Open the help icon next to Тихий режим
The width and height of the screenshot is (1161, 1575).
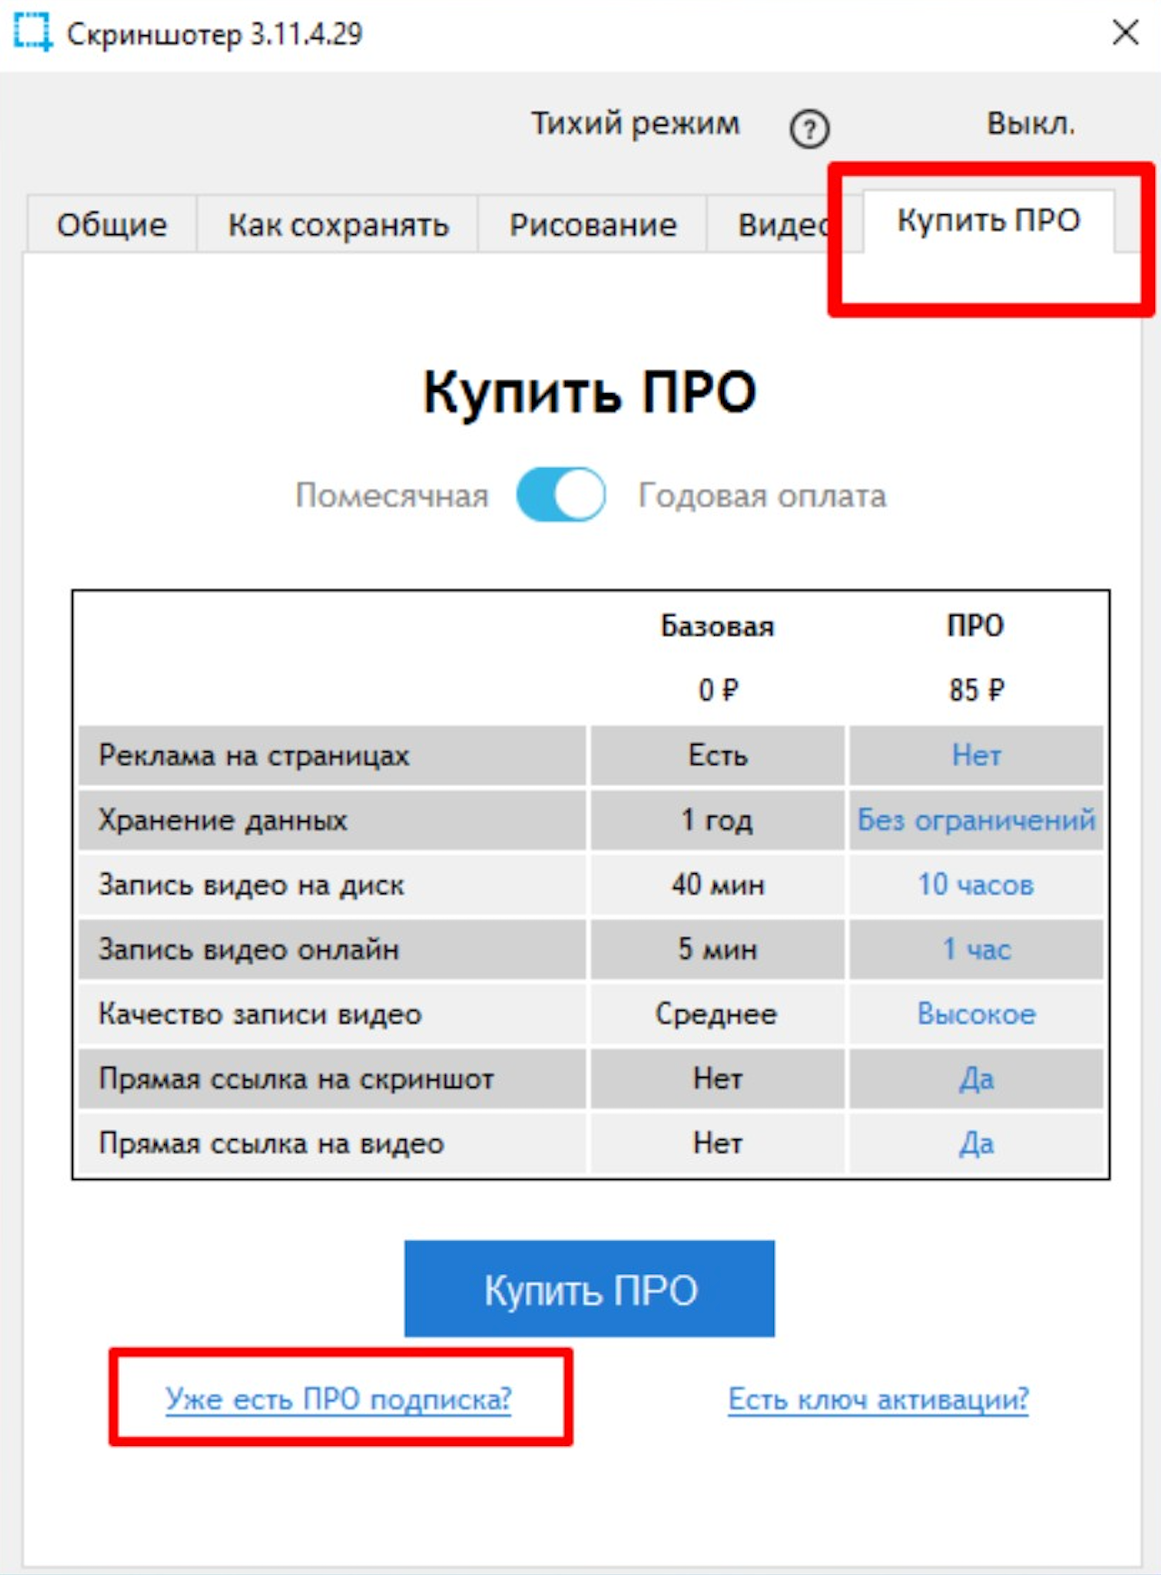point(809,128)
